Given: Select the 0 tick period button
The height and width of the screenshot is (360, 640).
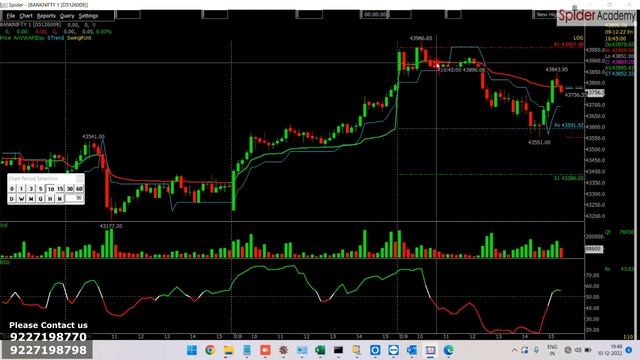Looking at the screenshot, I should [12, 189].
